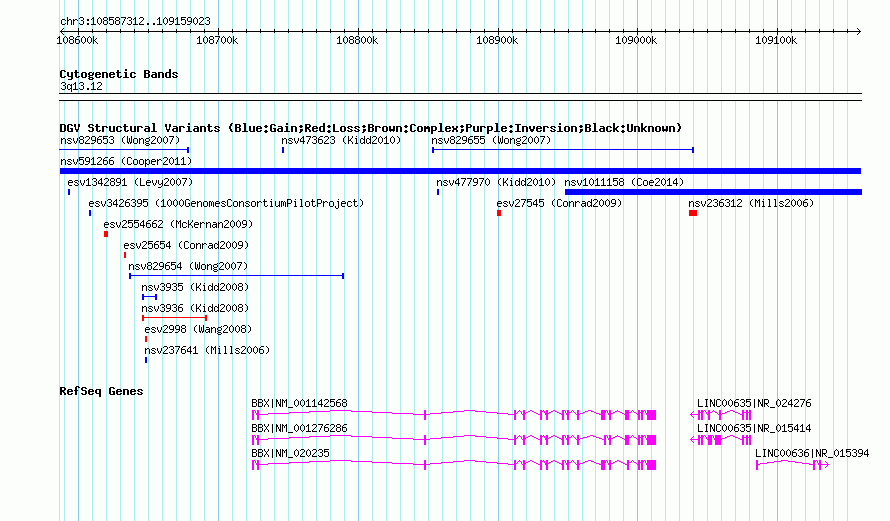Open the nsv3936 (Kidd2008) label
Screen dimensions: 890x521
[x=195, y=308]
